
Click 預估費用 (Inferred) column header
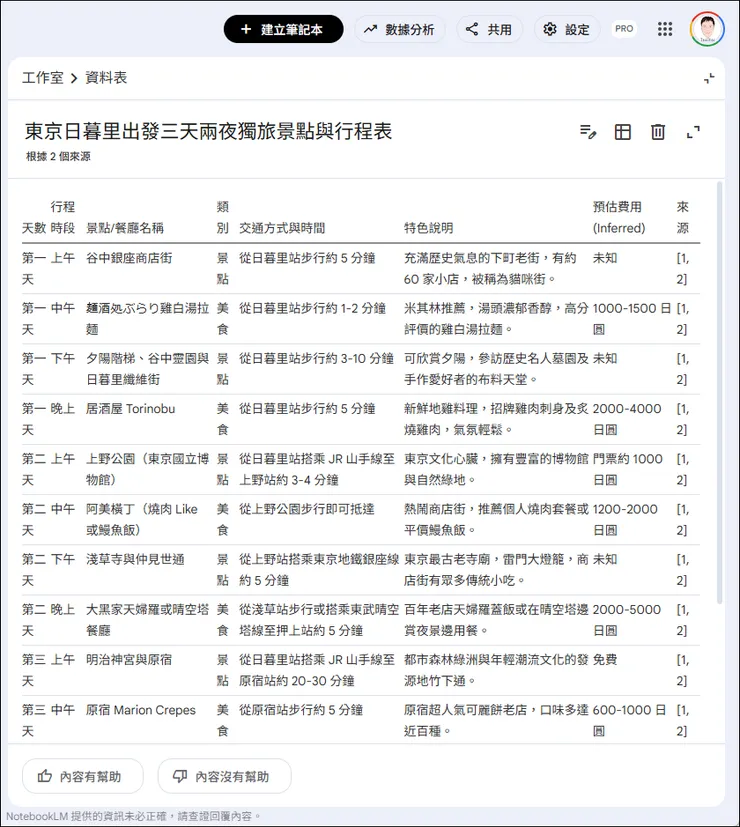pos(619,217)
